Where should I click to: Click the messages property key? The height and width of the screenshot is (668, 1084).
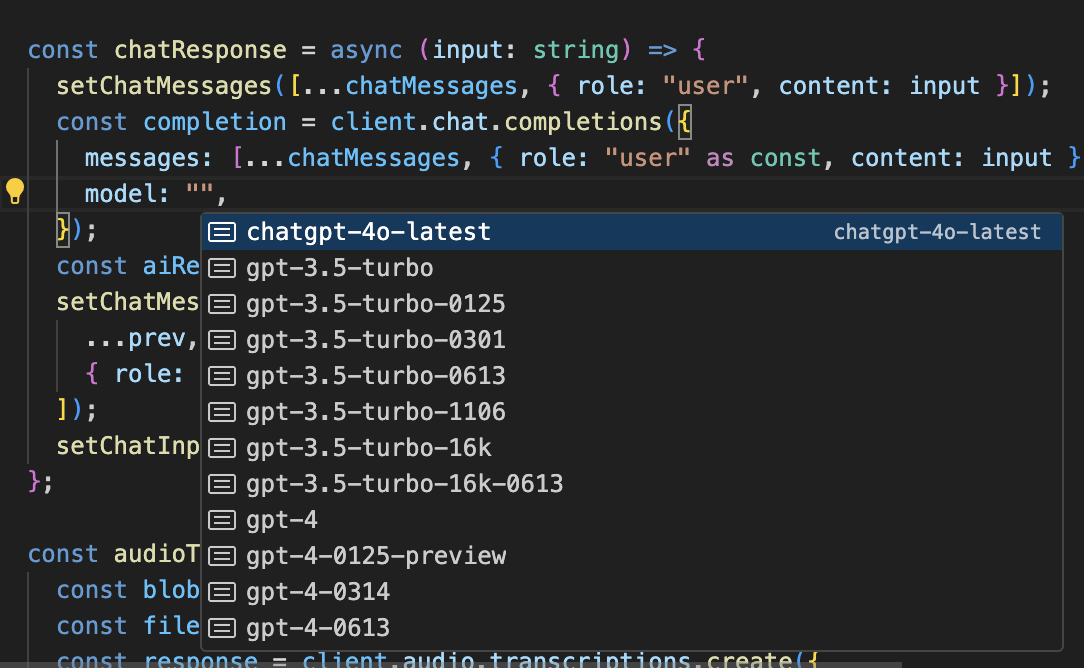coord(142,158)
